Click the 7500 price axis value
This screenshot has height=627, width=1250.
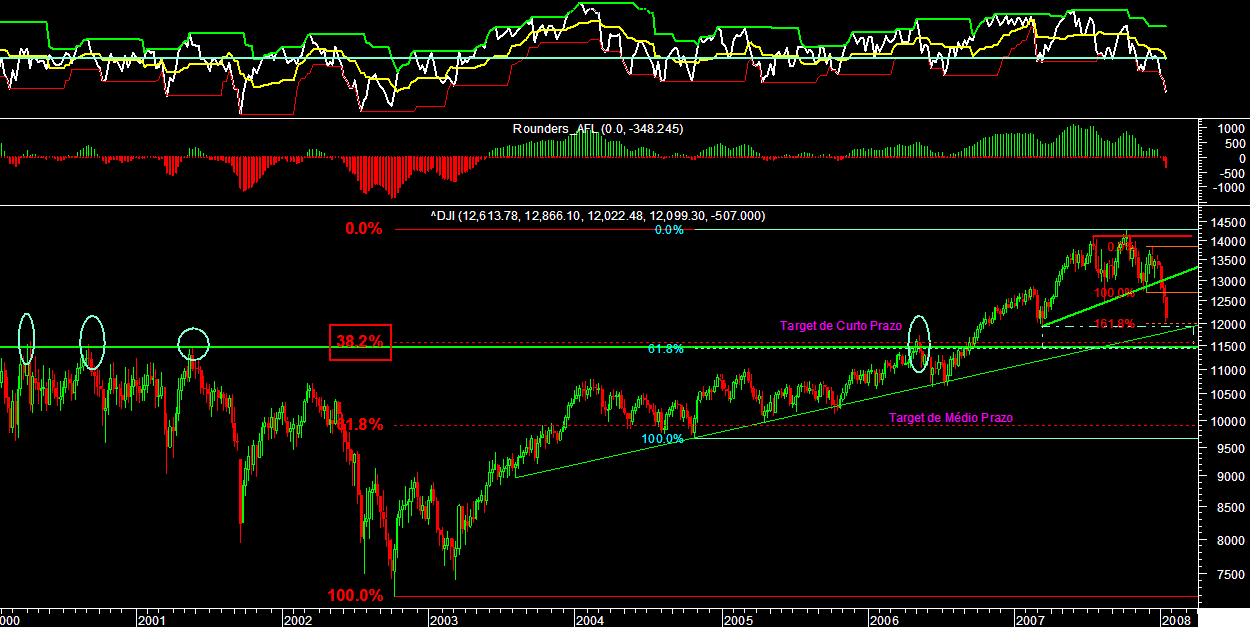tap(1230, 574)
